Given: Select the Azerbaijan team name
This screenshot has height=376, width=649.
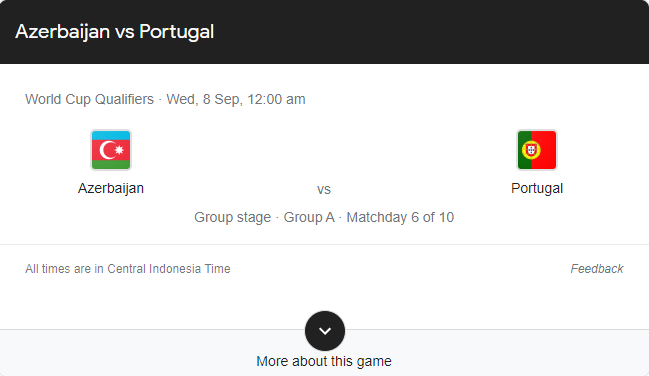Looking at the screenshot, I should pos(111,188).
